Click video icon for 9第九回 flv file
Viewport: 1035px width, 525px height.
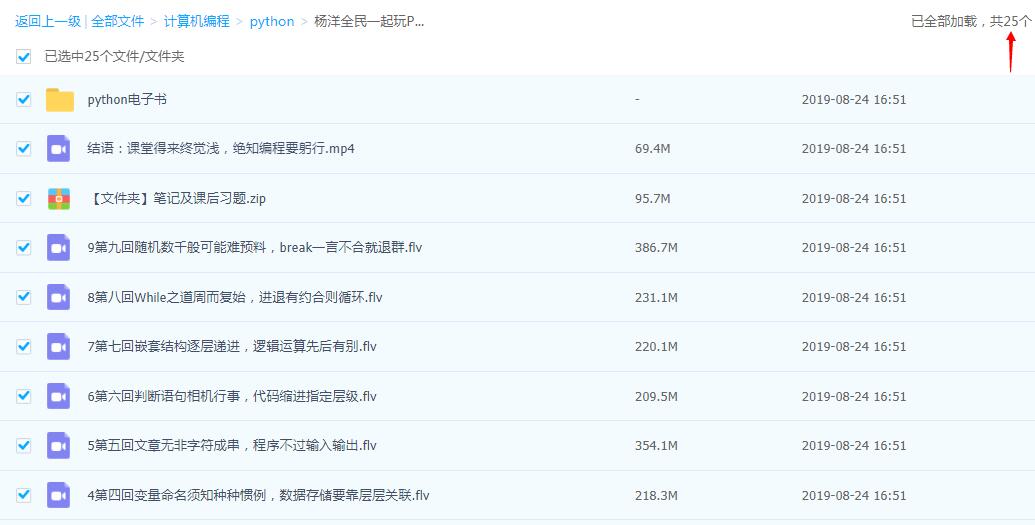59,248
